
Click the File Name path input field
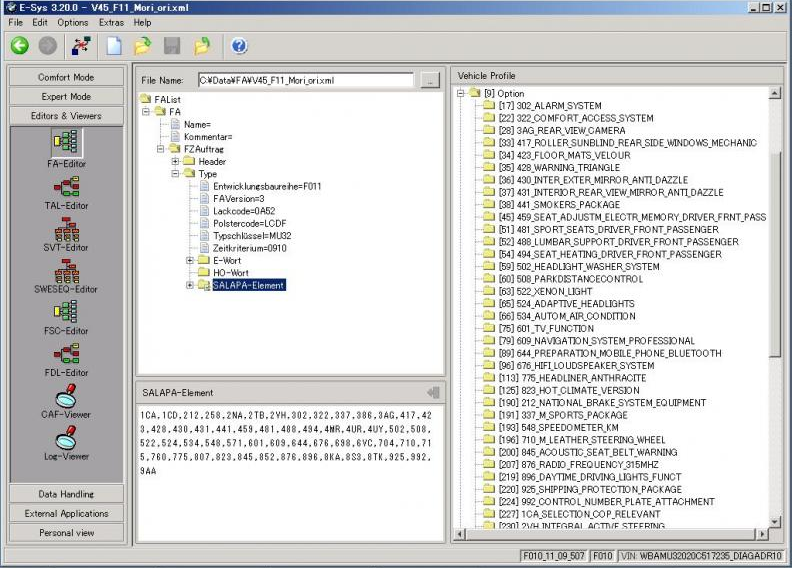305,80
